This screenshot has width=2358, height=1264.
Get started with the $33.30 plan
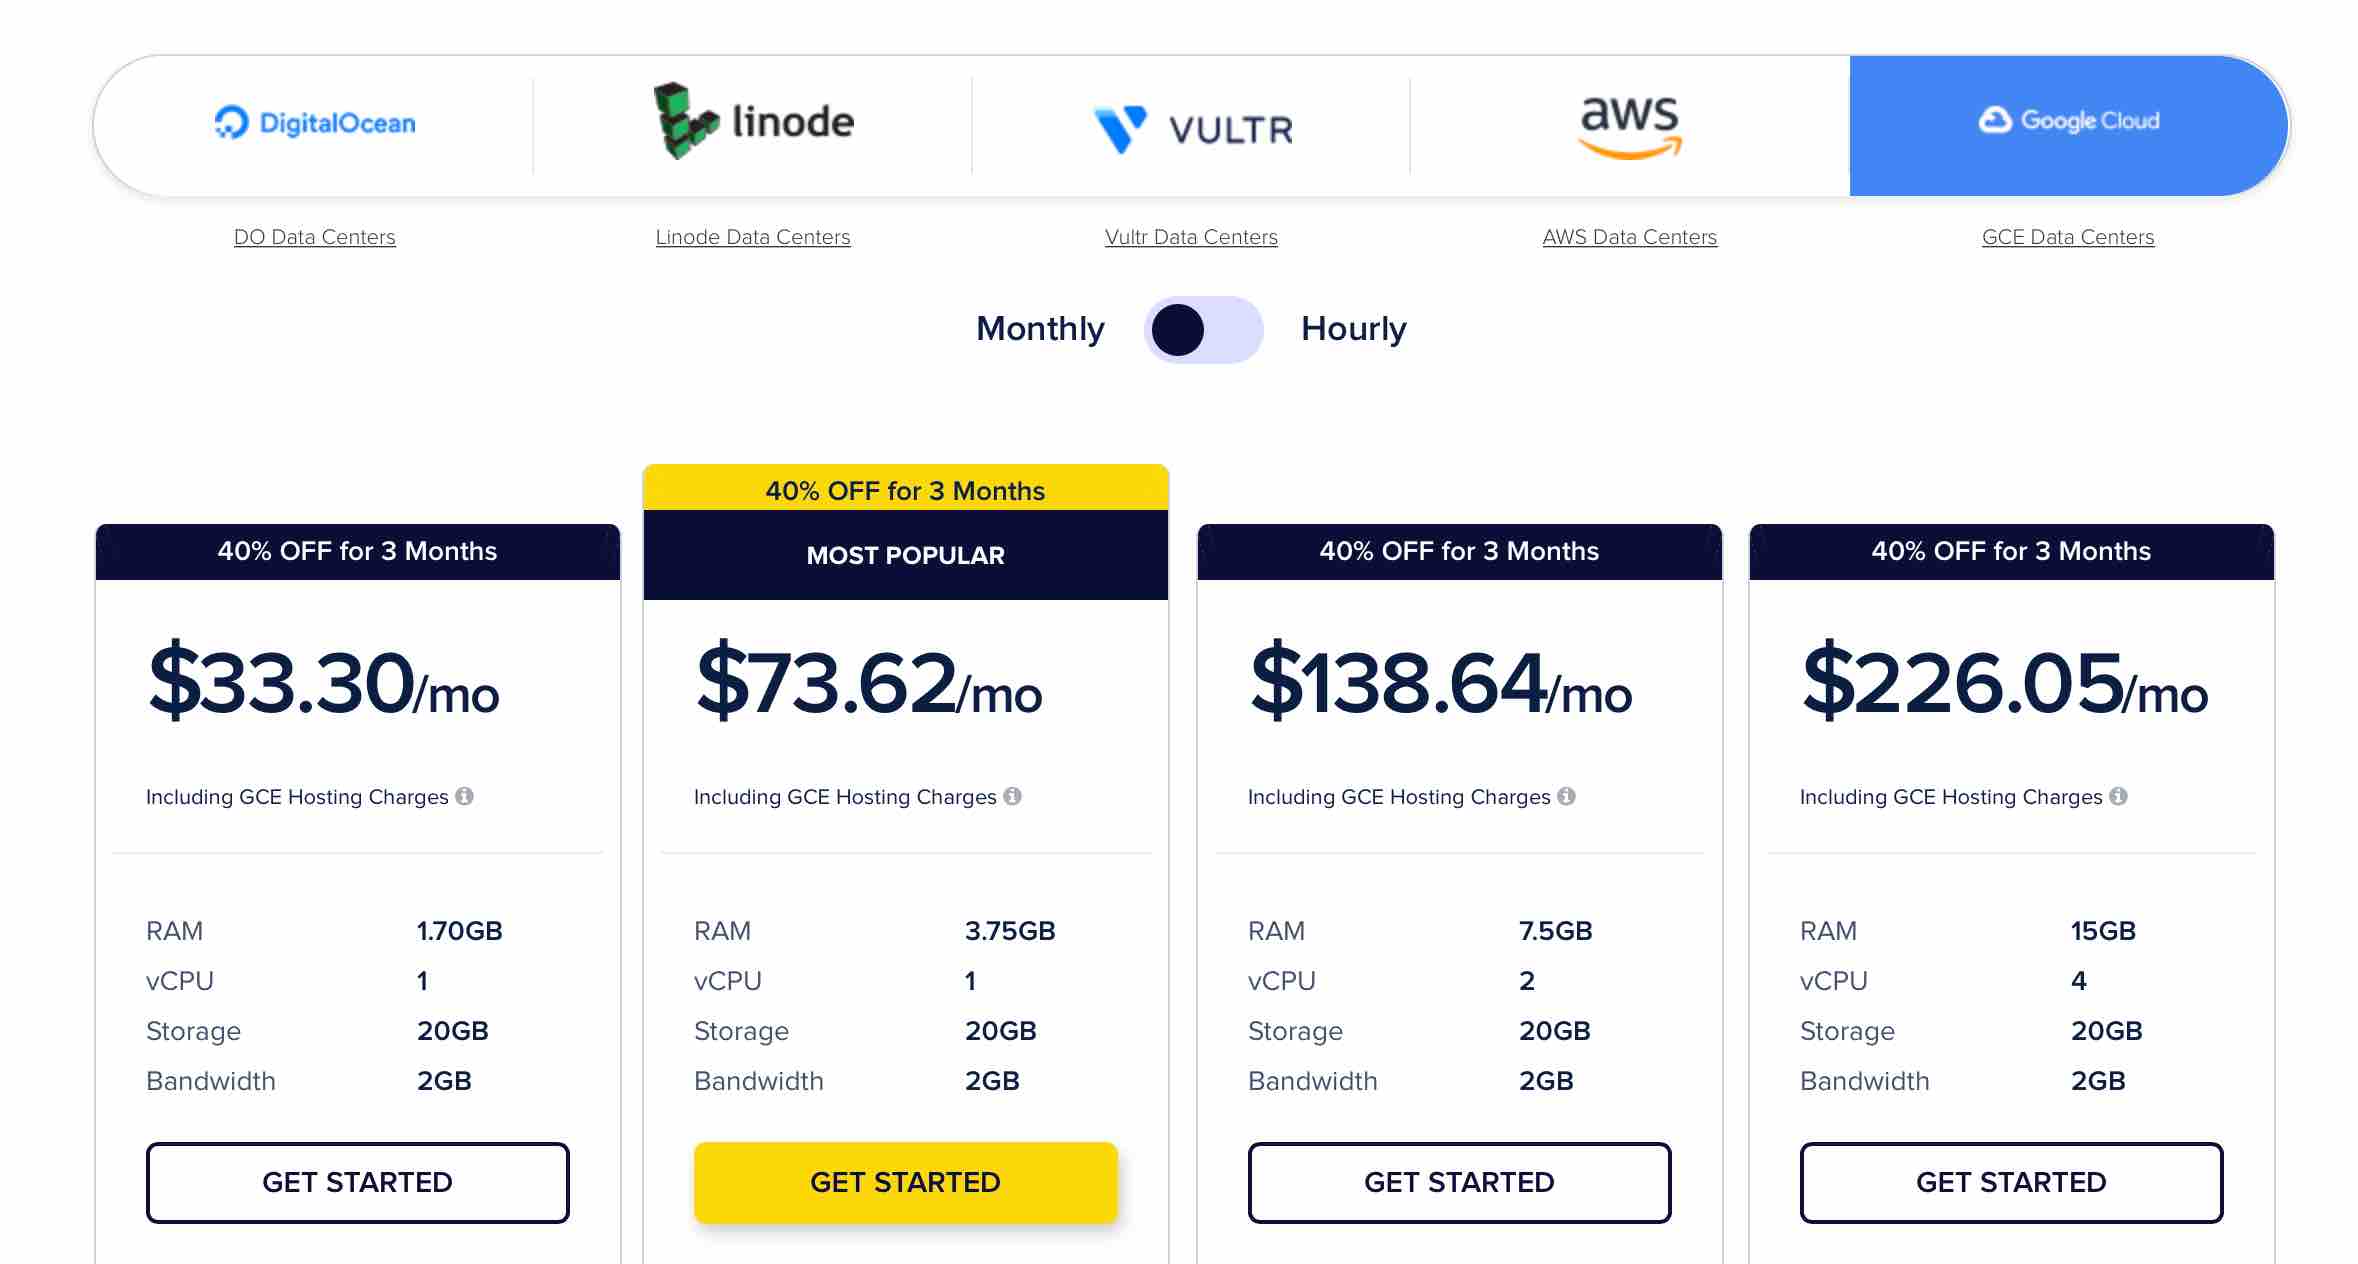358,1182
